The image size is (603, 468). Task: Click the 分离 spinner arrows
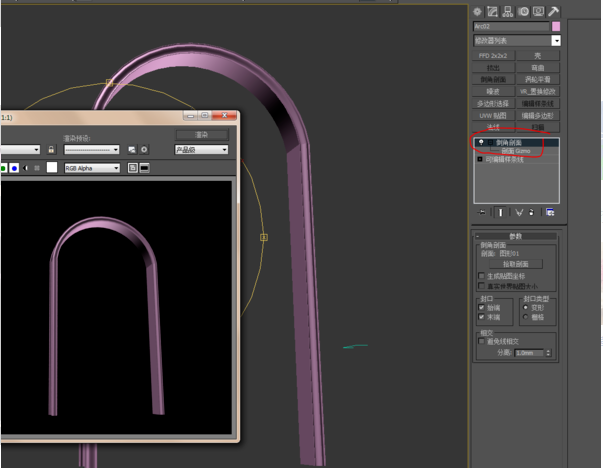[x=548, y=353]
